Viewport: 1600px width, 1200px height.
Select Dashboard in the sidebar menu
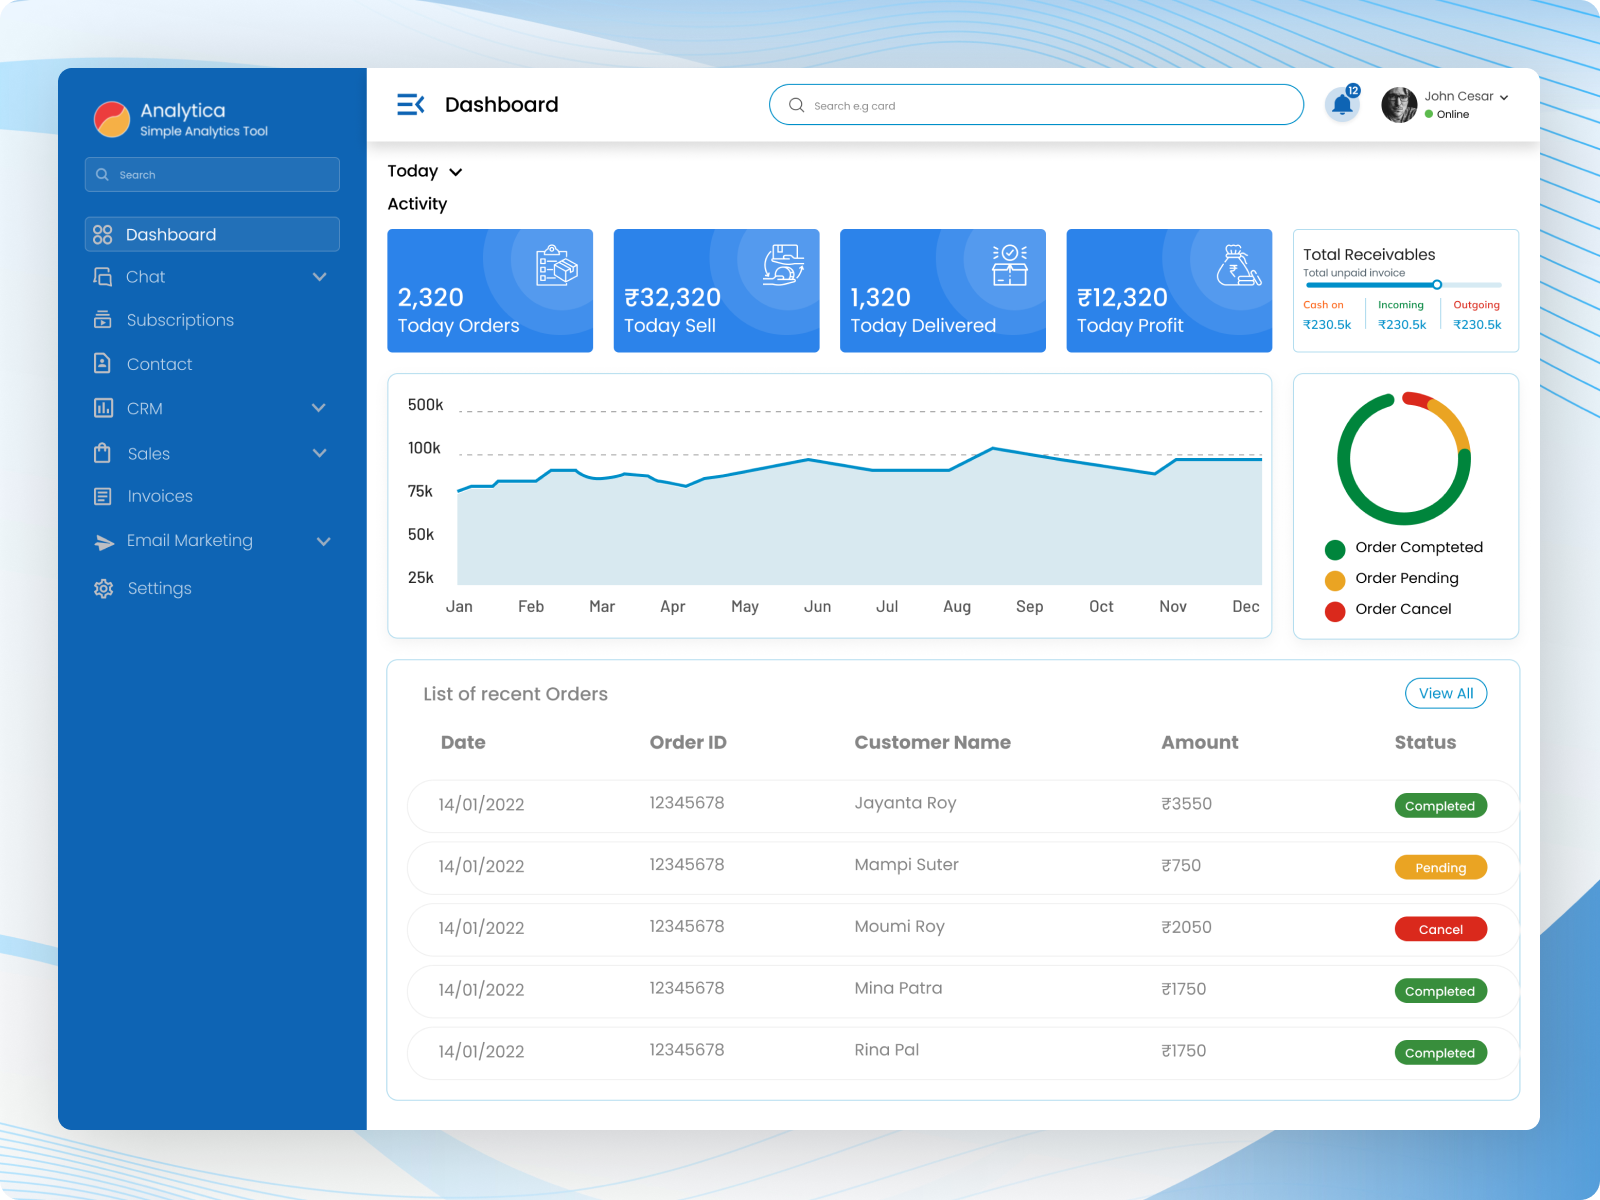point(212,234)
